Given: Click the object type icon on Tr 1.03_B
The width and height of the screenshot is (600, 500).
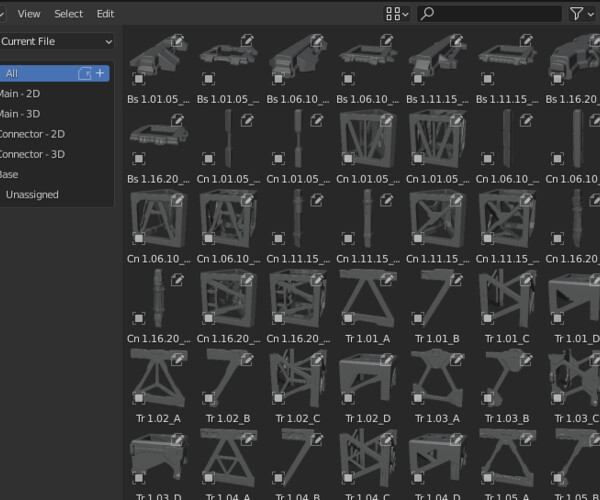Looking at the screenshot, I should point(488,398).
